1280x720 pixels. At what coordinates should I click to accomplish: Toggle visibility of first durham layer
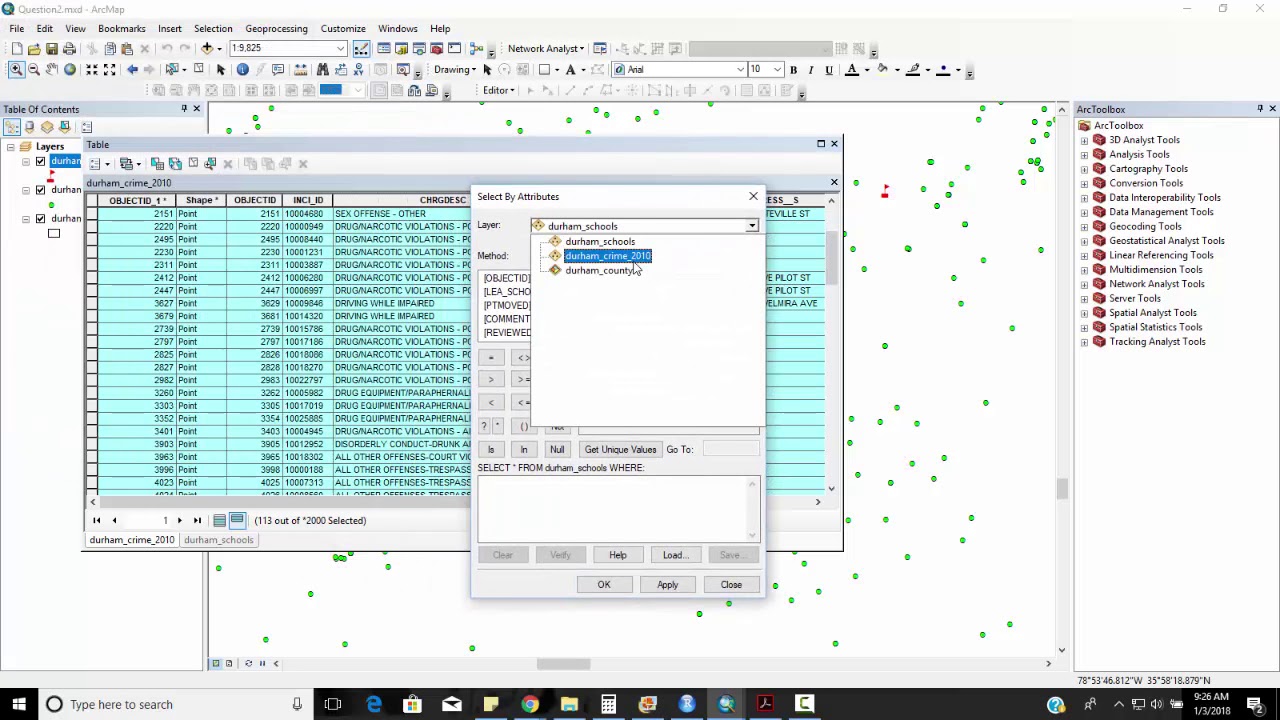(x=40, y=161)
